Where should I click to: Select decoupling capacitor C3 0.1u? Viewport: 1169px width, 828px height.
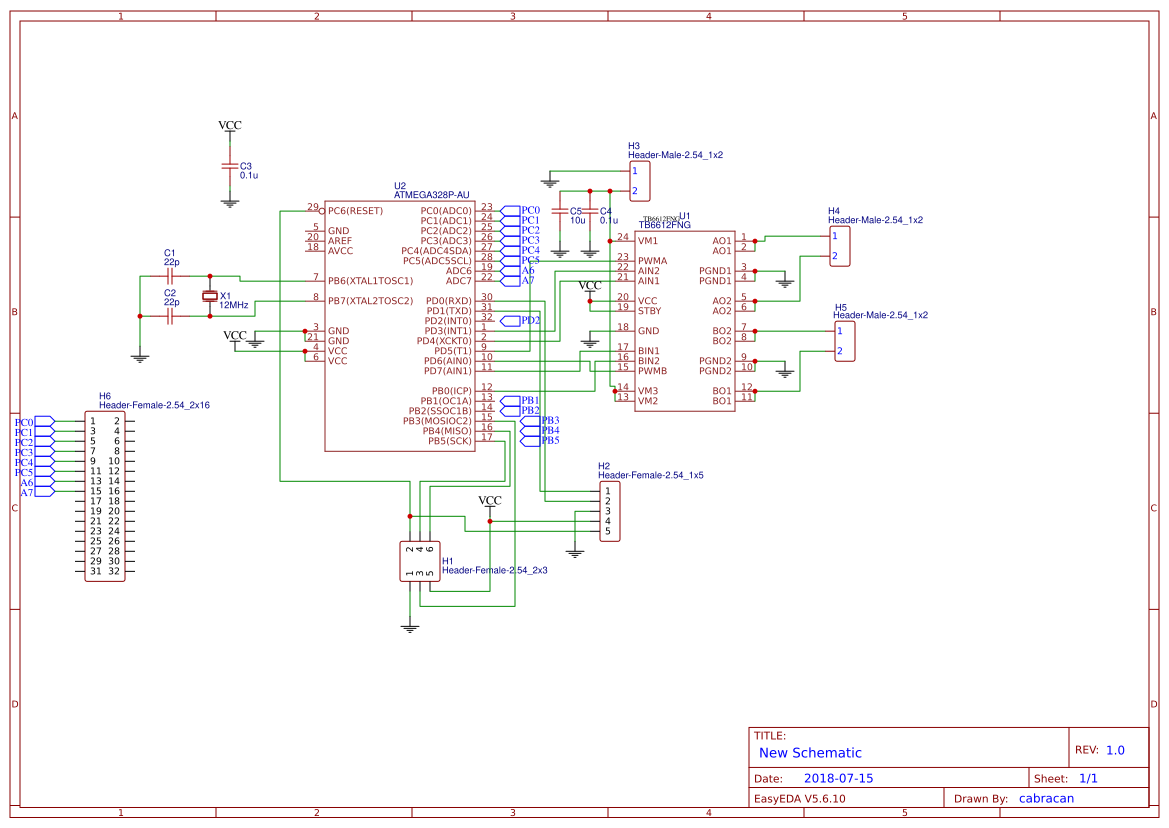(x=230, y=168)
